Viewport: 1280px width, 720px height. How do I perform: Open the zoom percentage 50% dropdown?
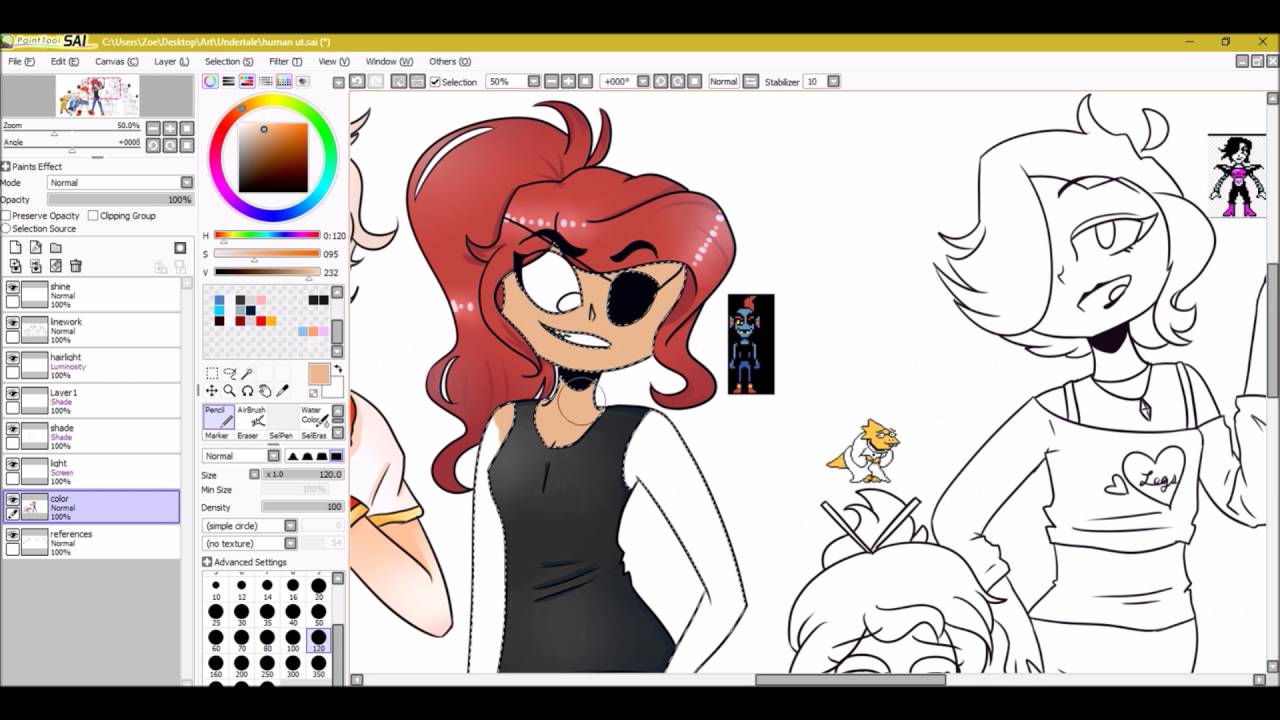(533, 82)
